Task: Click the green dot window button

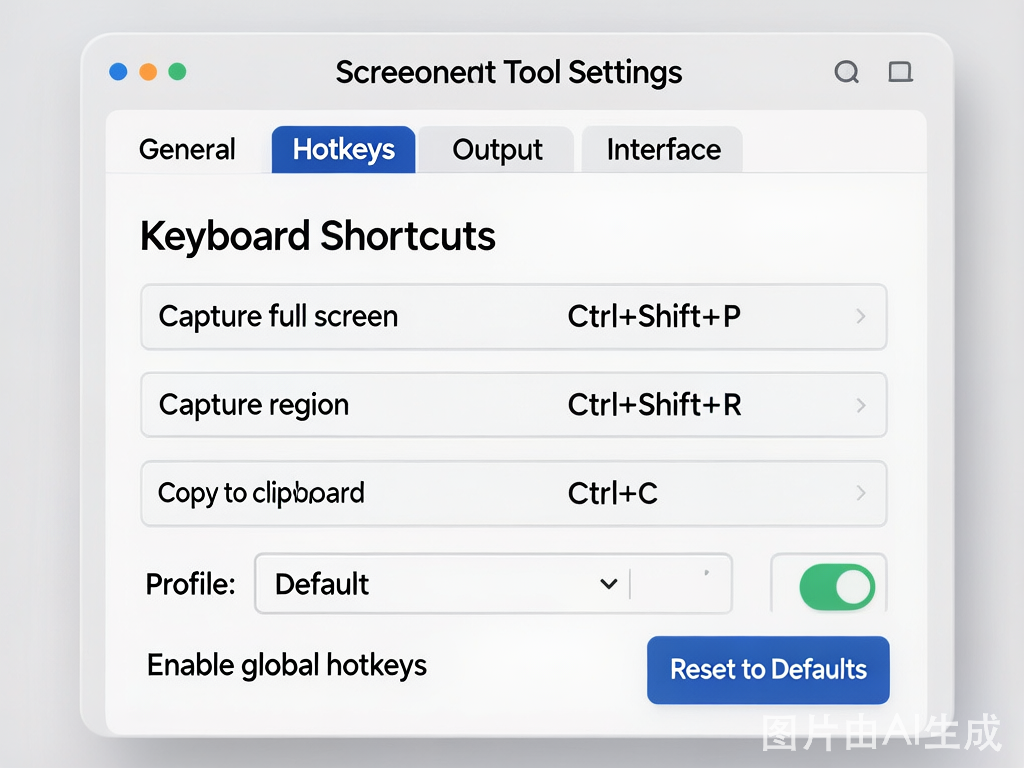Action: 177,71
